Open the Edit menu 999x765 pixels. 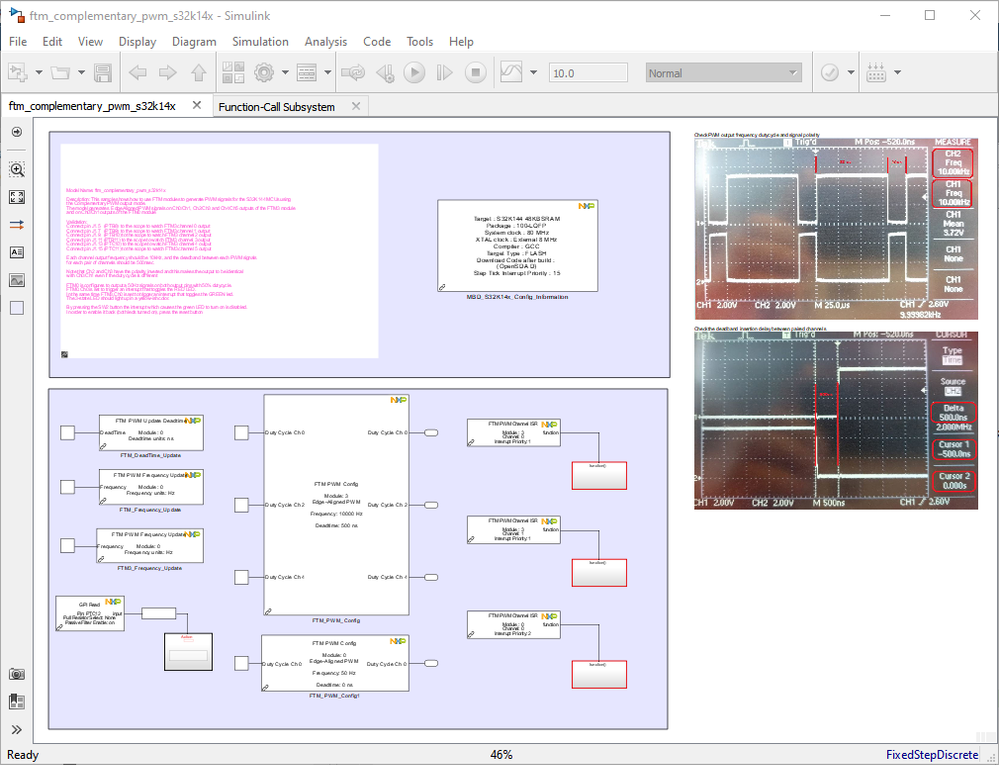coord(52,41)
